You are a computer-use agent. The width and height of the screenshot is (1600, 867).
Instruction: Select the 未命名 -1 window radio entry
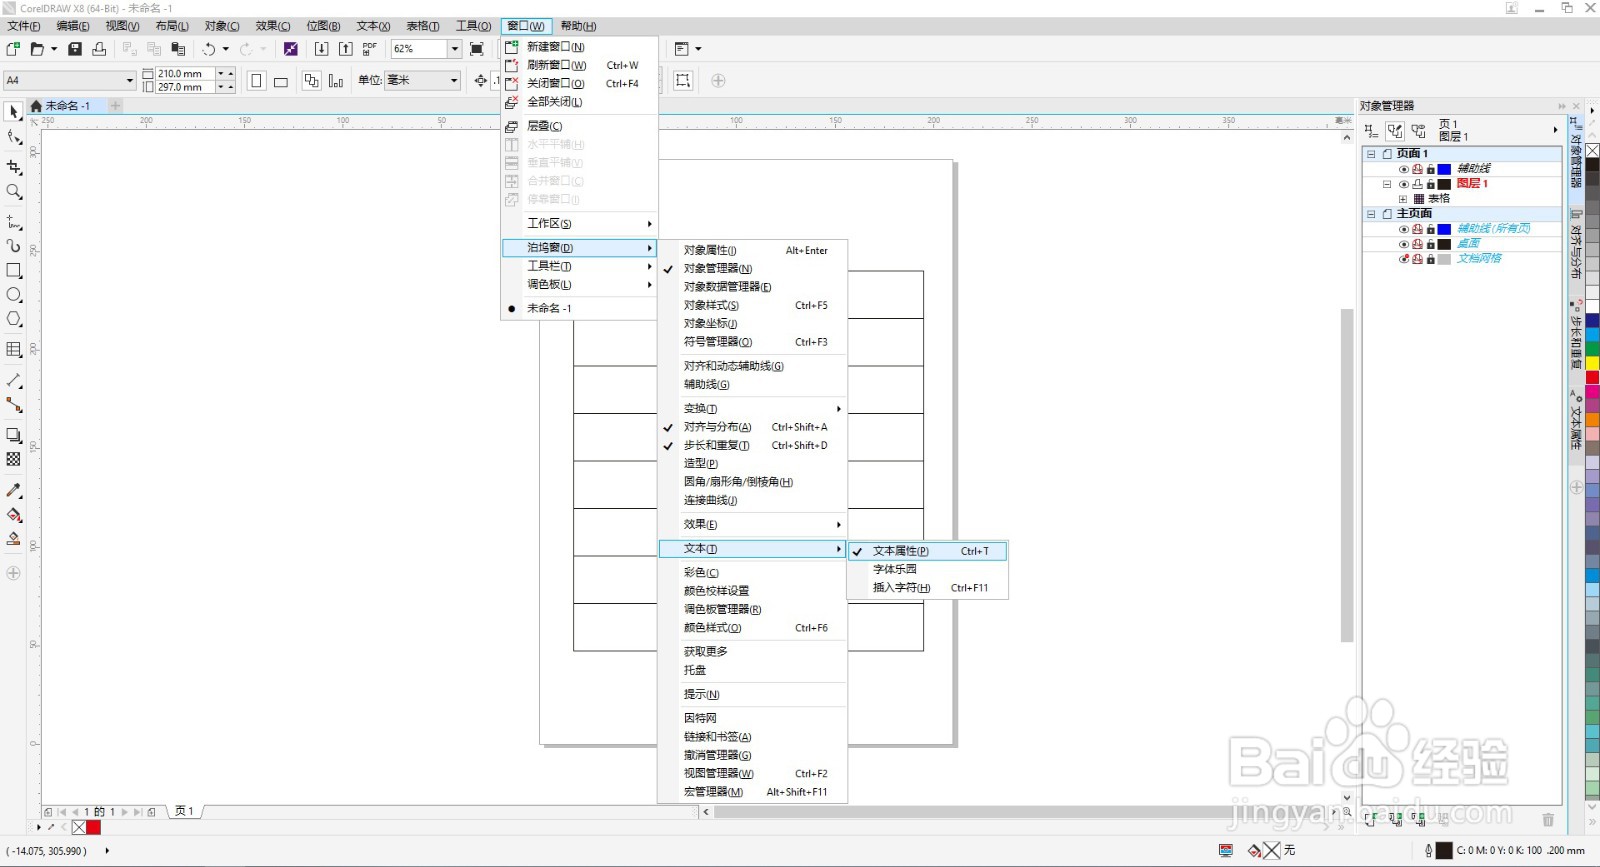pyautogui.click(x=579, y=308)
